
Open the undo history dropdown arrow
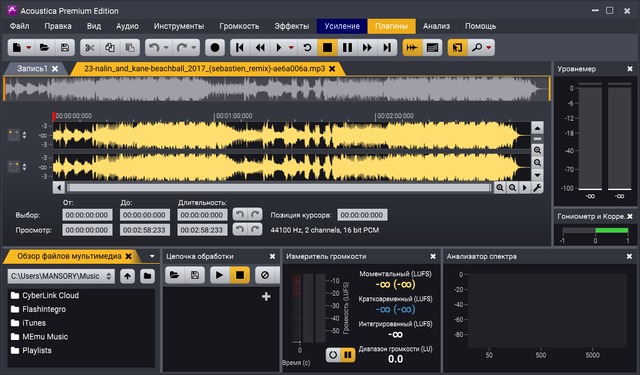pyautogui.click(x=166, y=48)
